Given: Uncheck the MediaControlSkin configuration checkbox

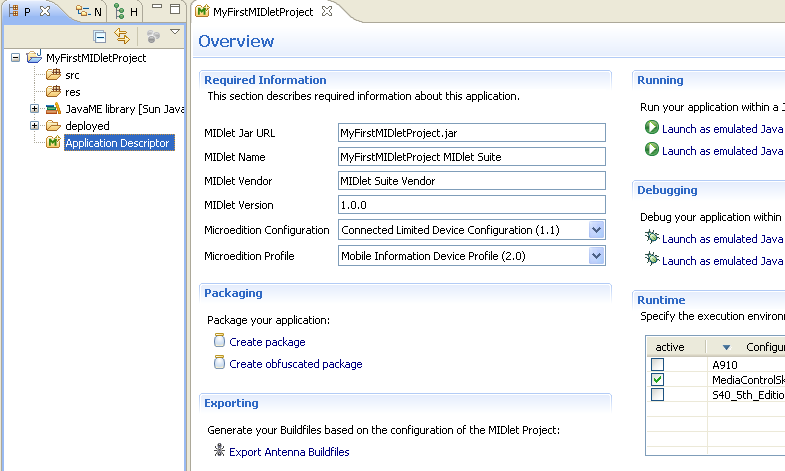Looking at the screenshot, I should click(x=657, y=380).
